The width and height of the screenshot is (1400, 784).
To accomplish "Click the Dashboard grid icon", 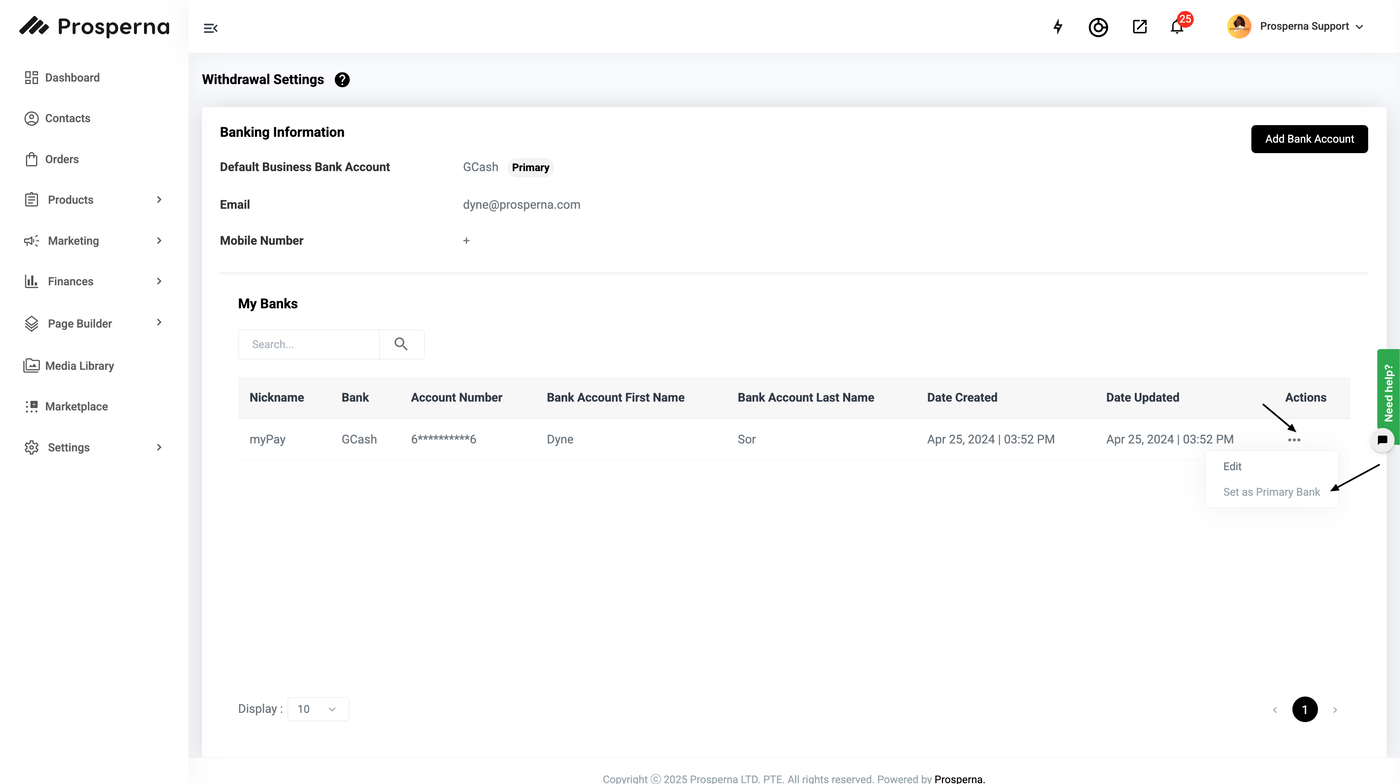I will 31,78.
